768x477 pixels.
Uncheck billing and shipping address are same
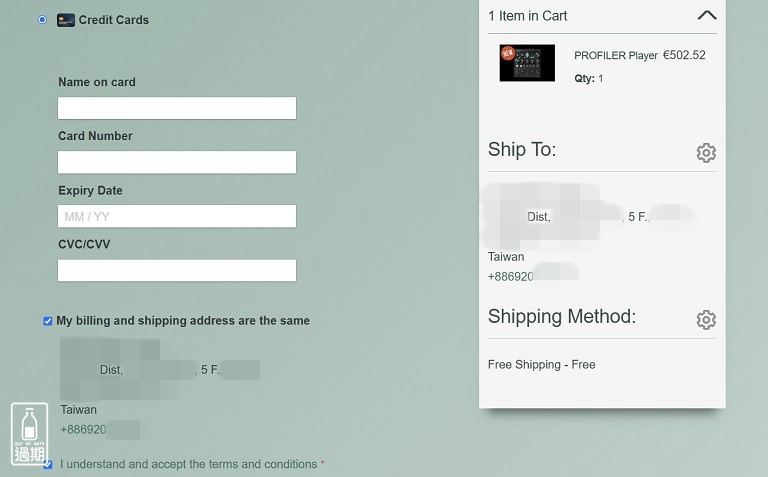48,321
